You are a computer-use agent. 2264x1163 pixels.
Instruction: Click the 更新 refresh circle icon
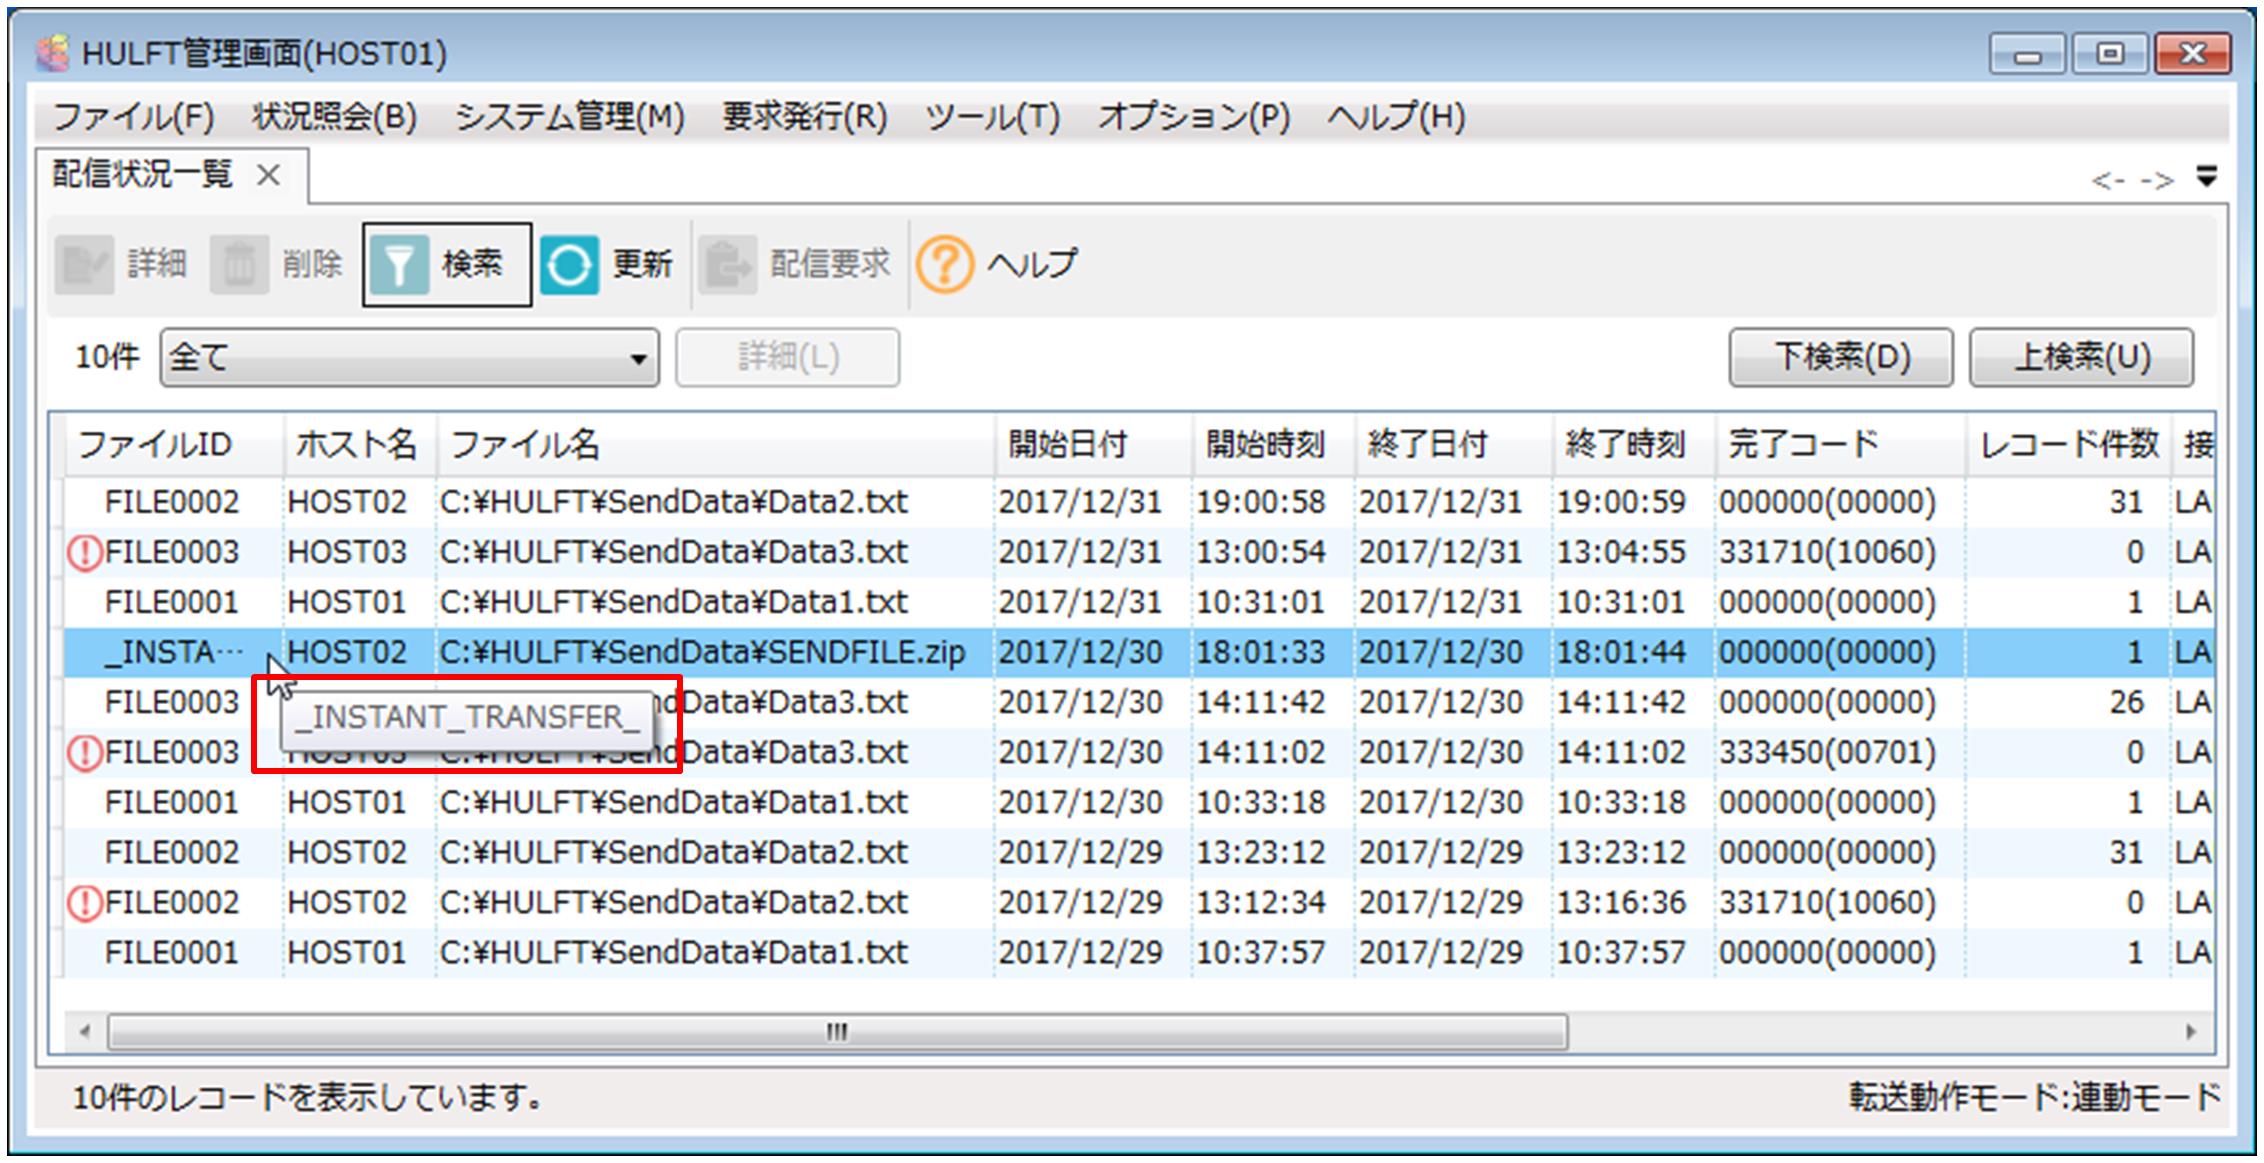coord(569,265)
